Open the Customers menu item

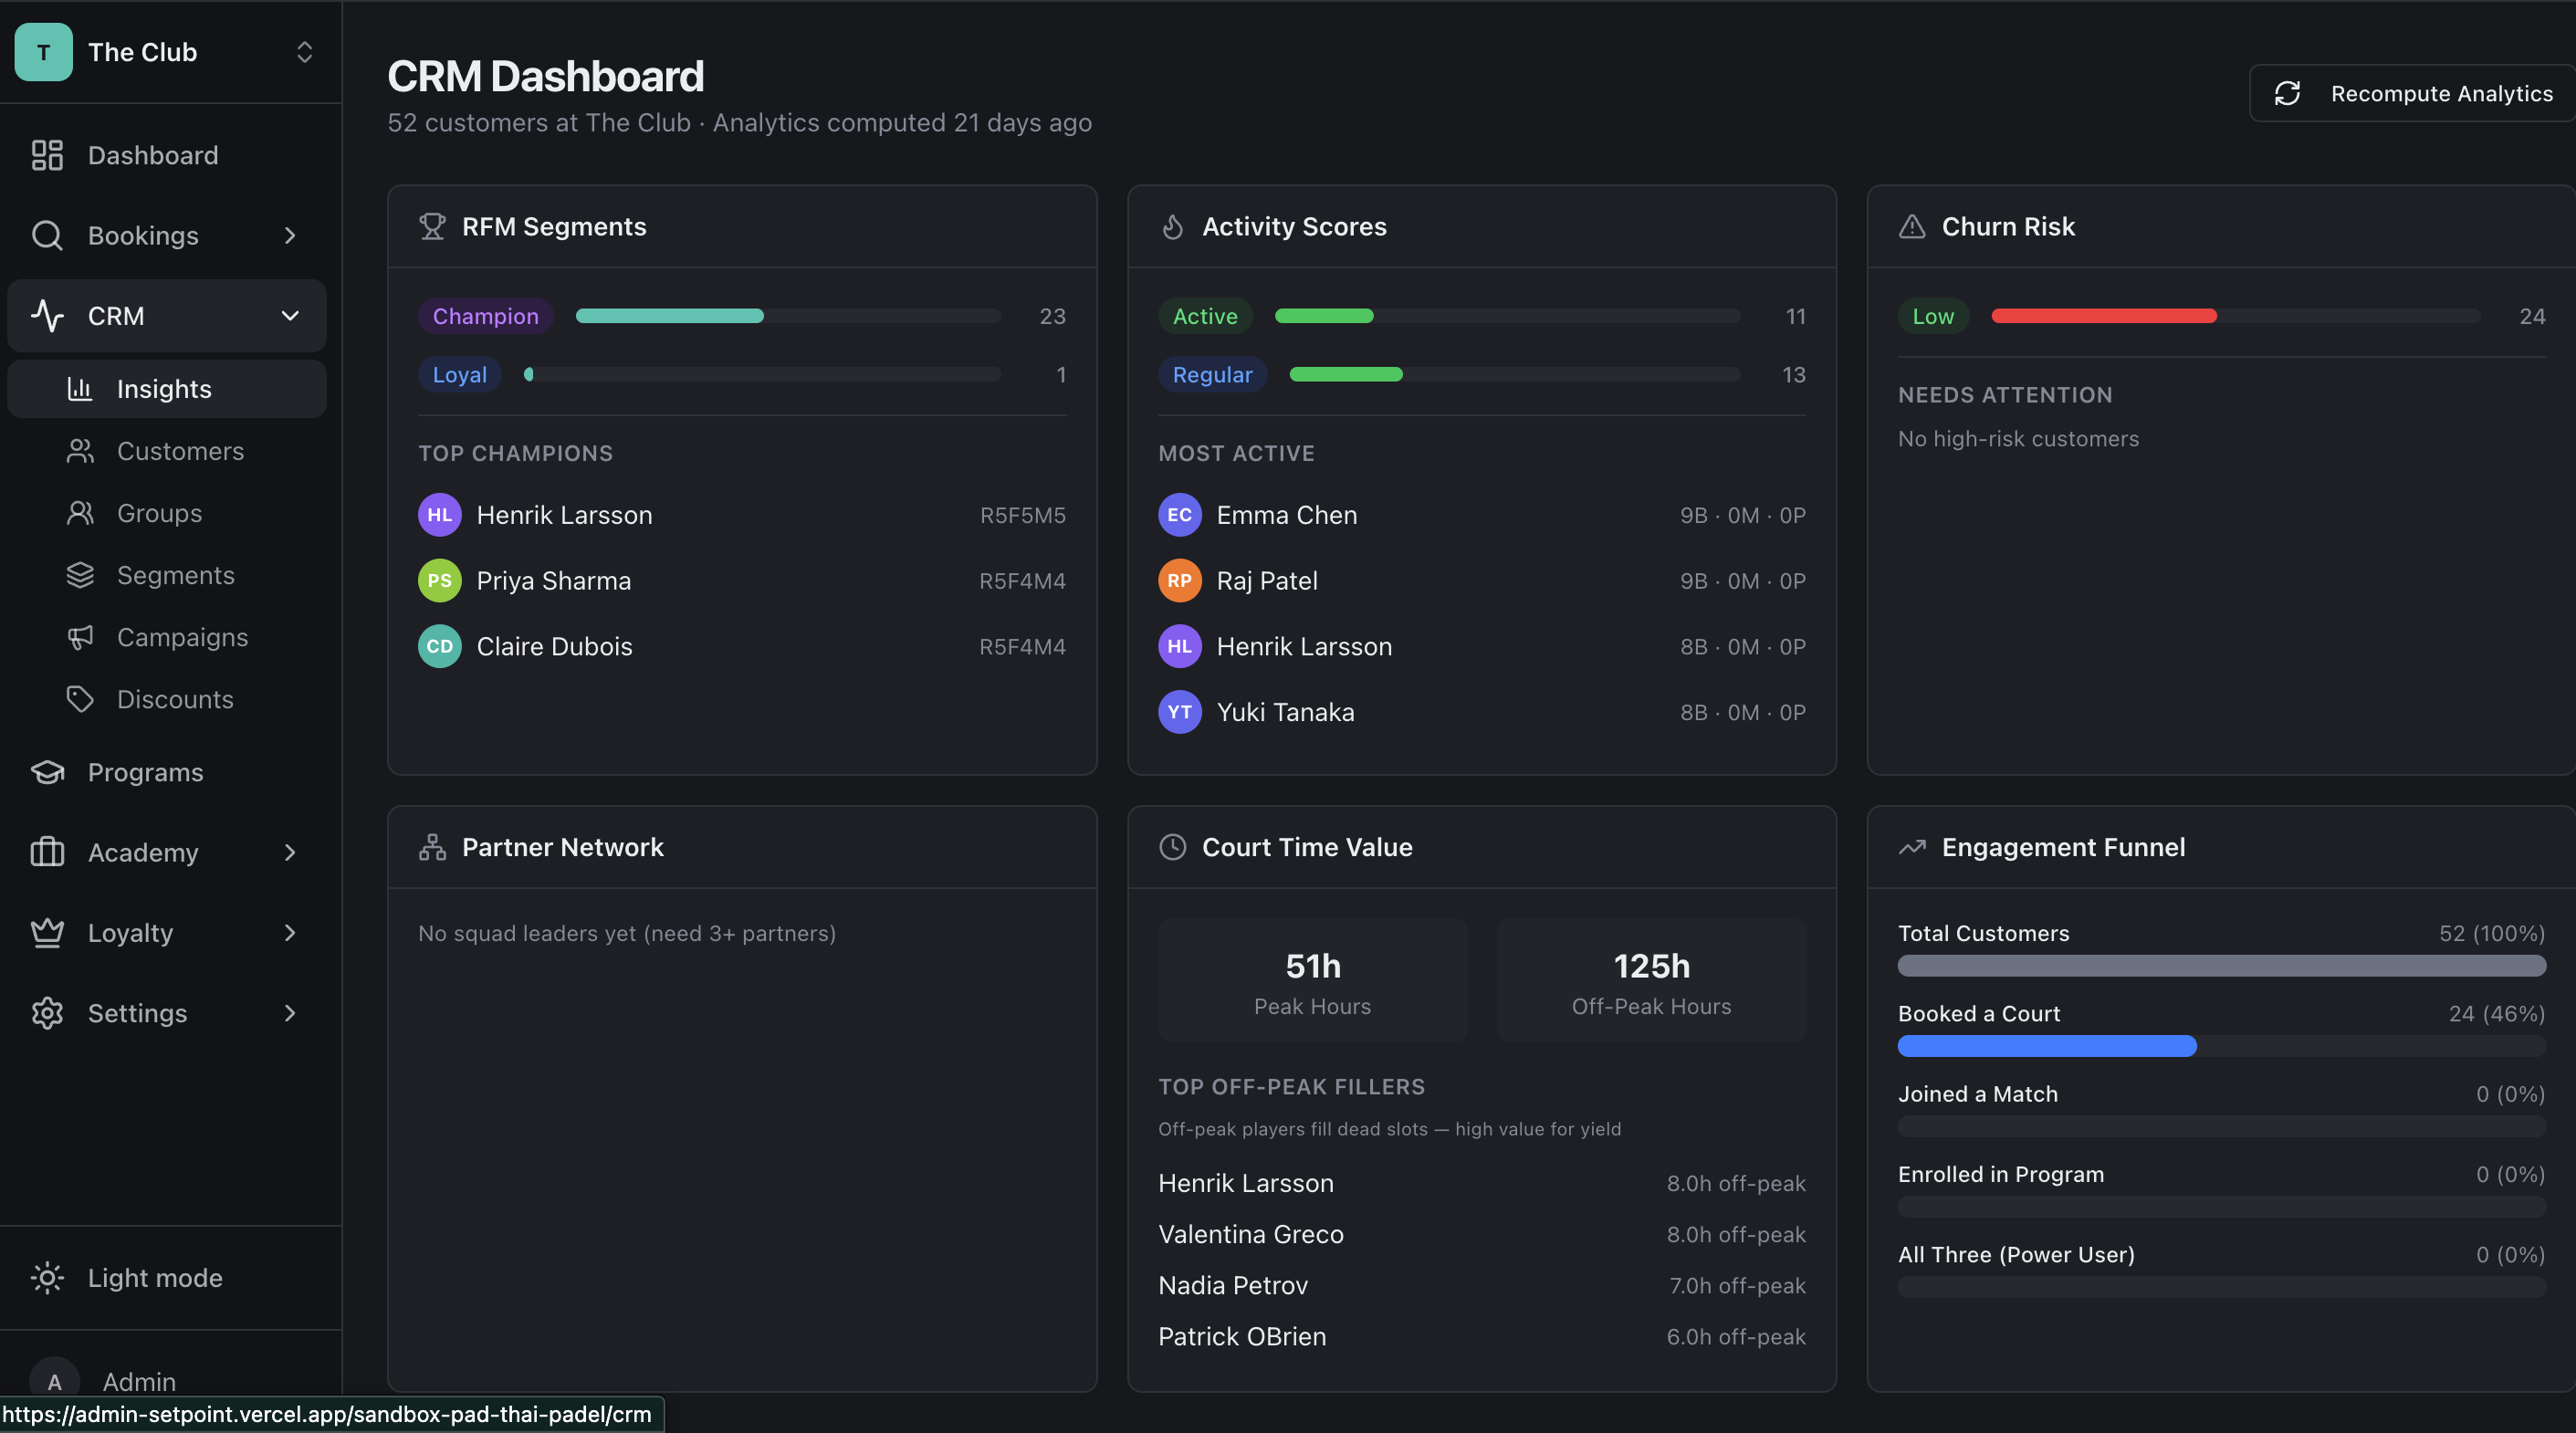click(167, 451)
